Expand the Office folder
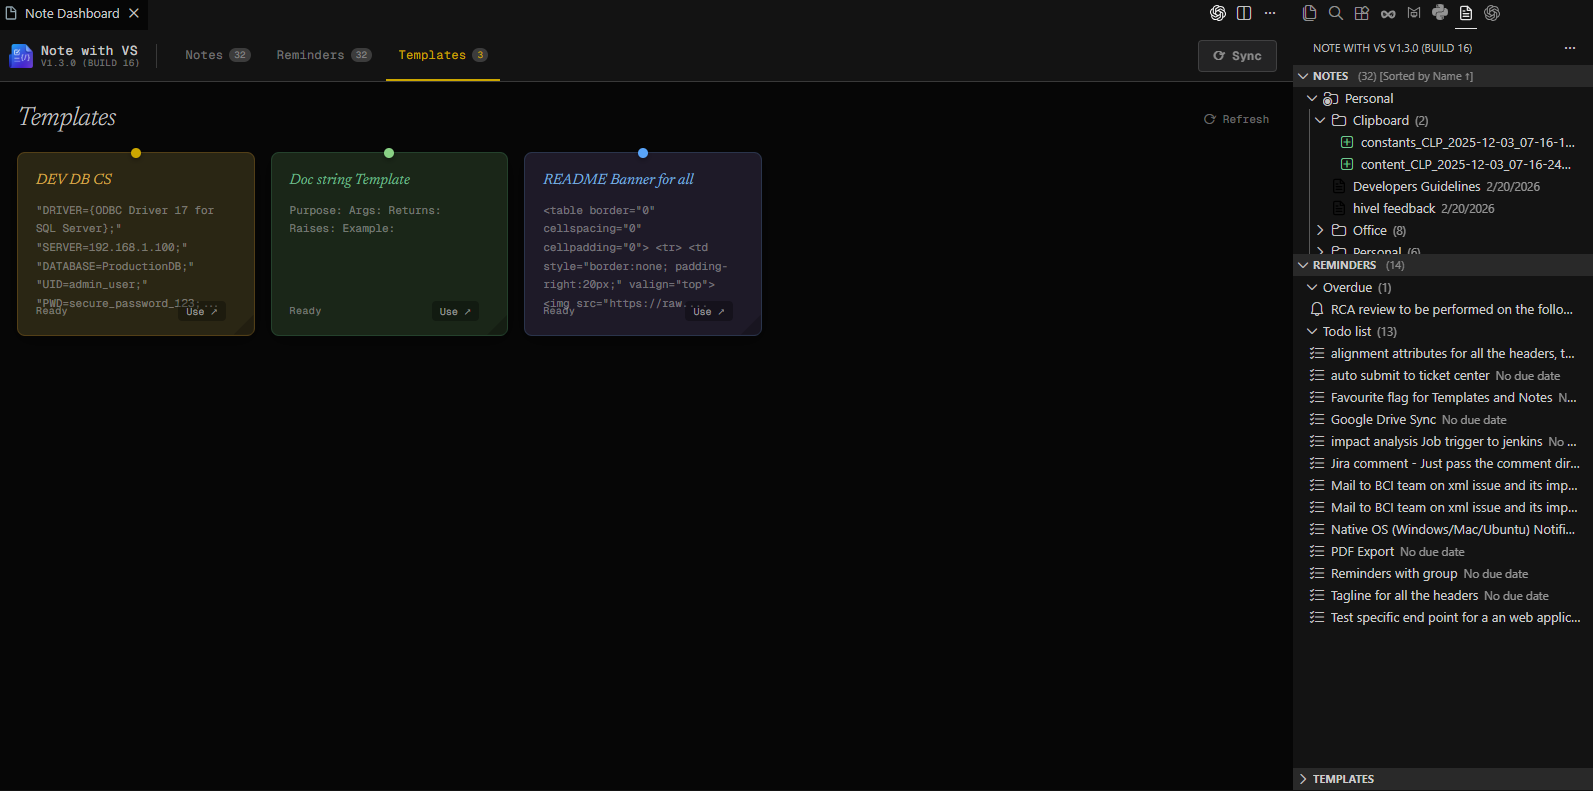The height and width of the screenshot is (791, 1593). (1320, 230)
